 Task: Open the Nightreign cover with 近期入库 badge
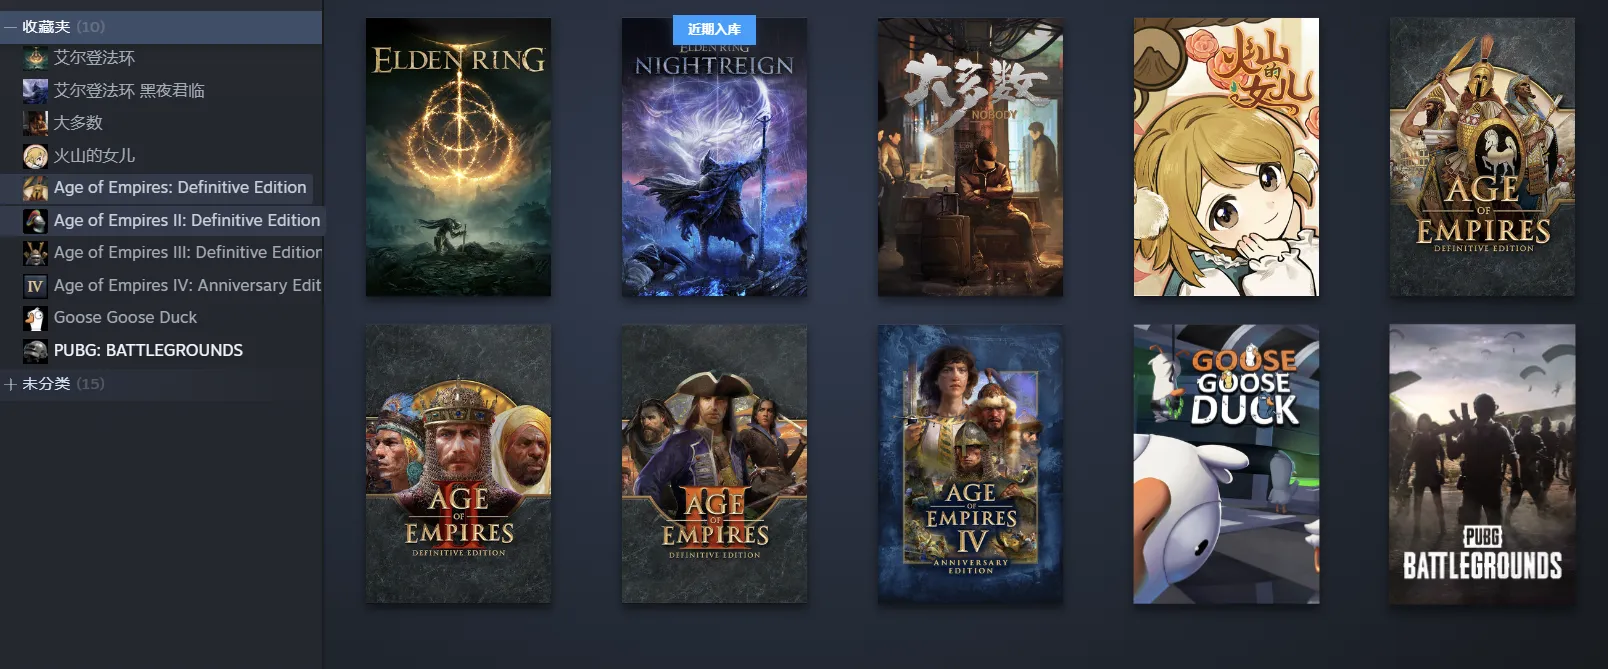click(x=714, y=157)
